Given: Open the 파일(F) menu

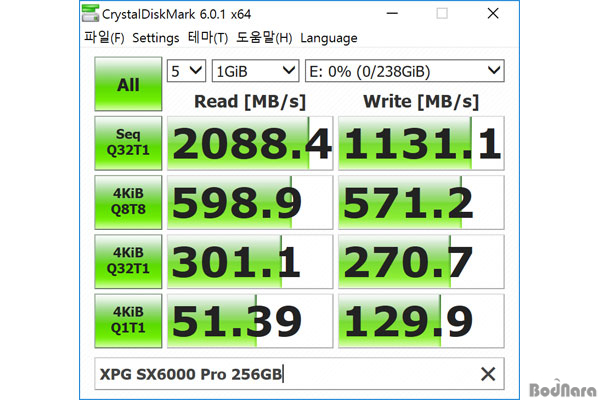Looking at the screenshot, I should 104,38.
